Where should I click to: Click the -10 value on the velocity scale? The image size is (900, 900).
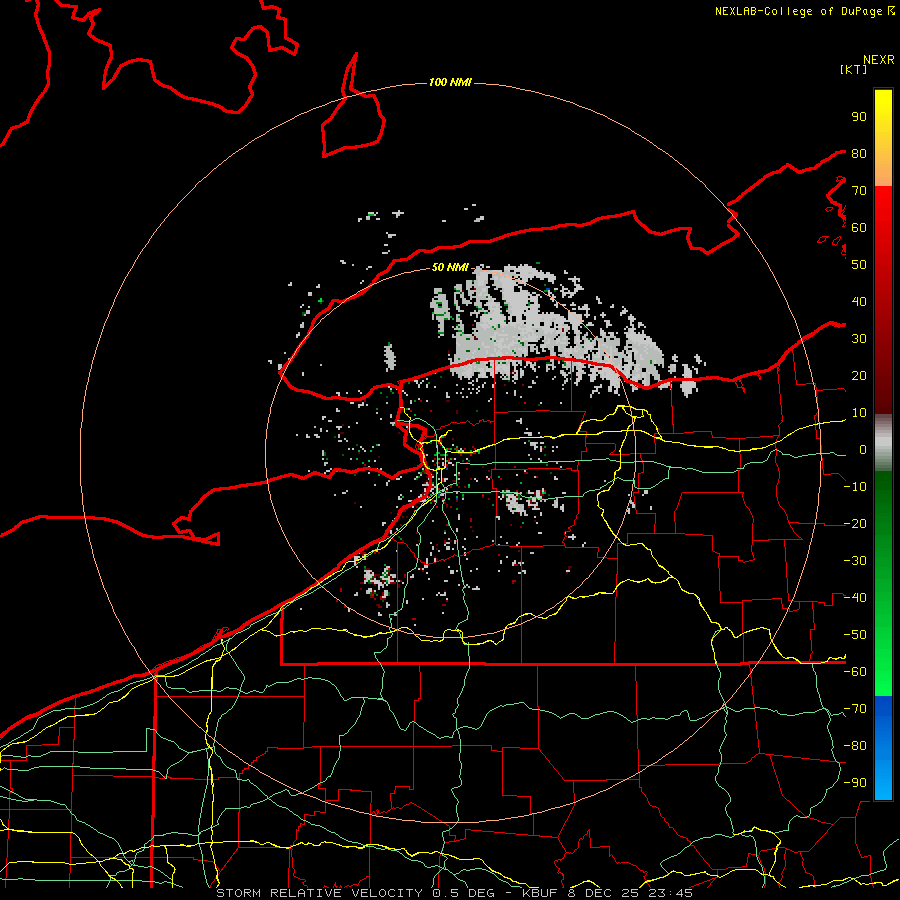click(x=855, y=487)
